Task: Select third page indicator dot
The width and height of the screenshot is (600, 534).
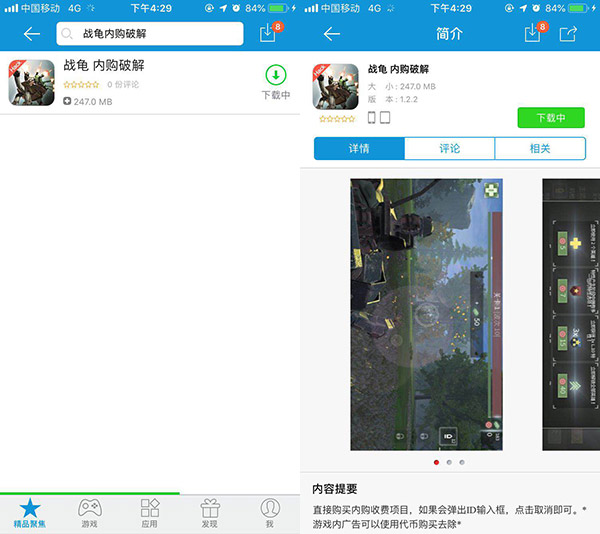Action: (462, 462)
